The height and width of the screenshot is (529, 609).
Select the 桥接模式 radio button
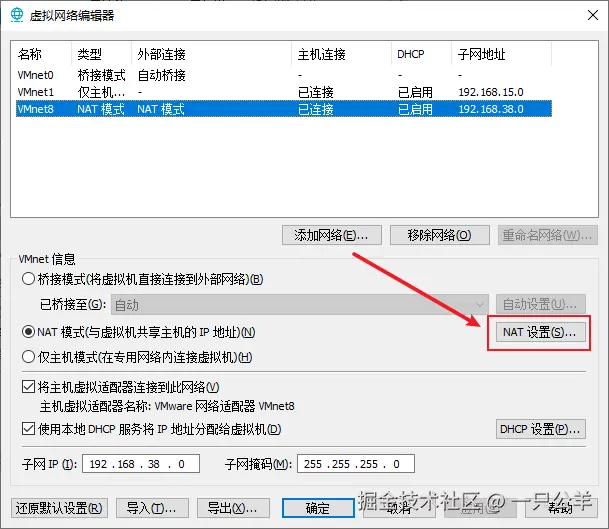[x=28, y=279]
